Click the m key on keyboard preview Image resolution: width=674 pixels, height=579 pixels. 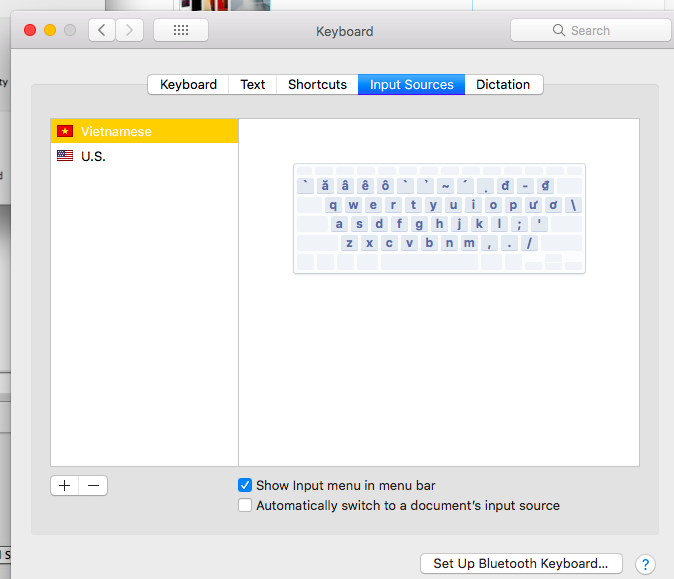pyautogui.click(x=469, y=243)
